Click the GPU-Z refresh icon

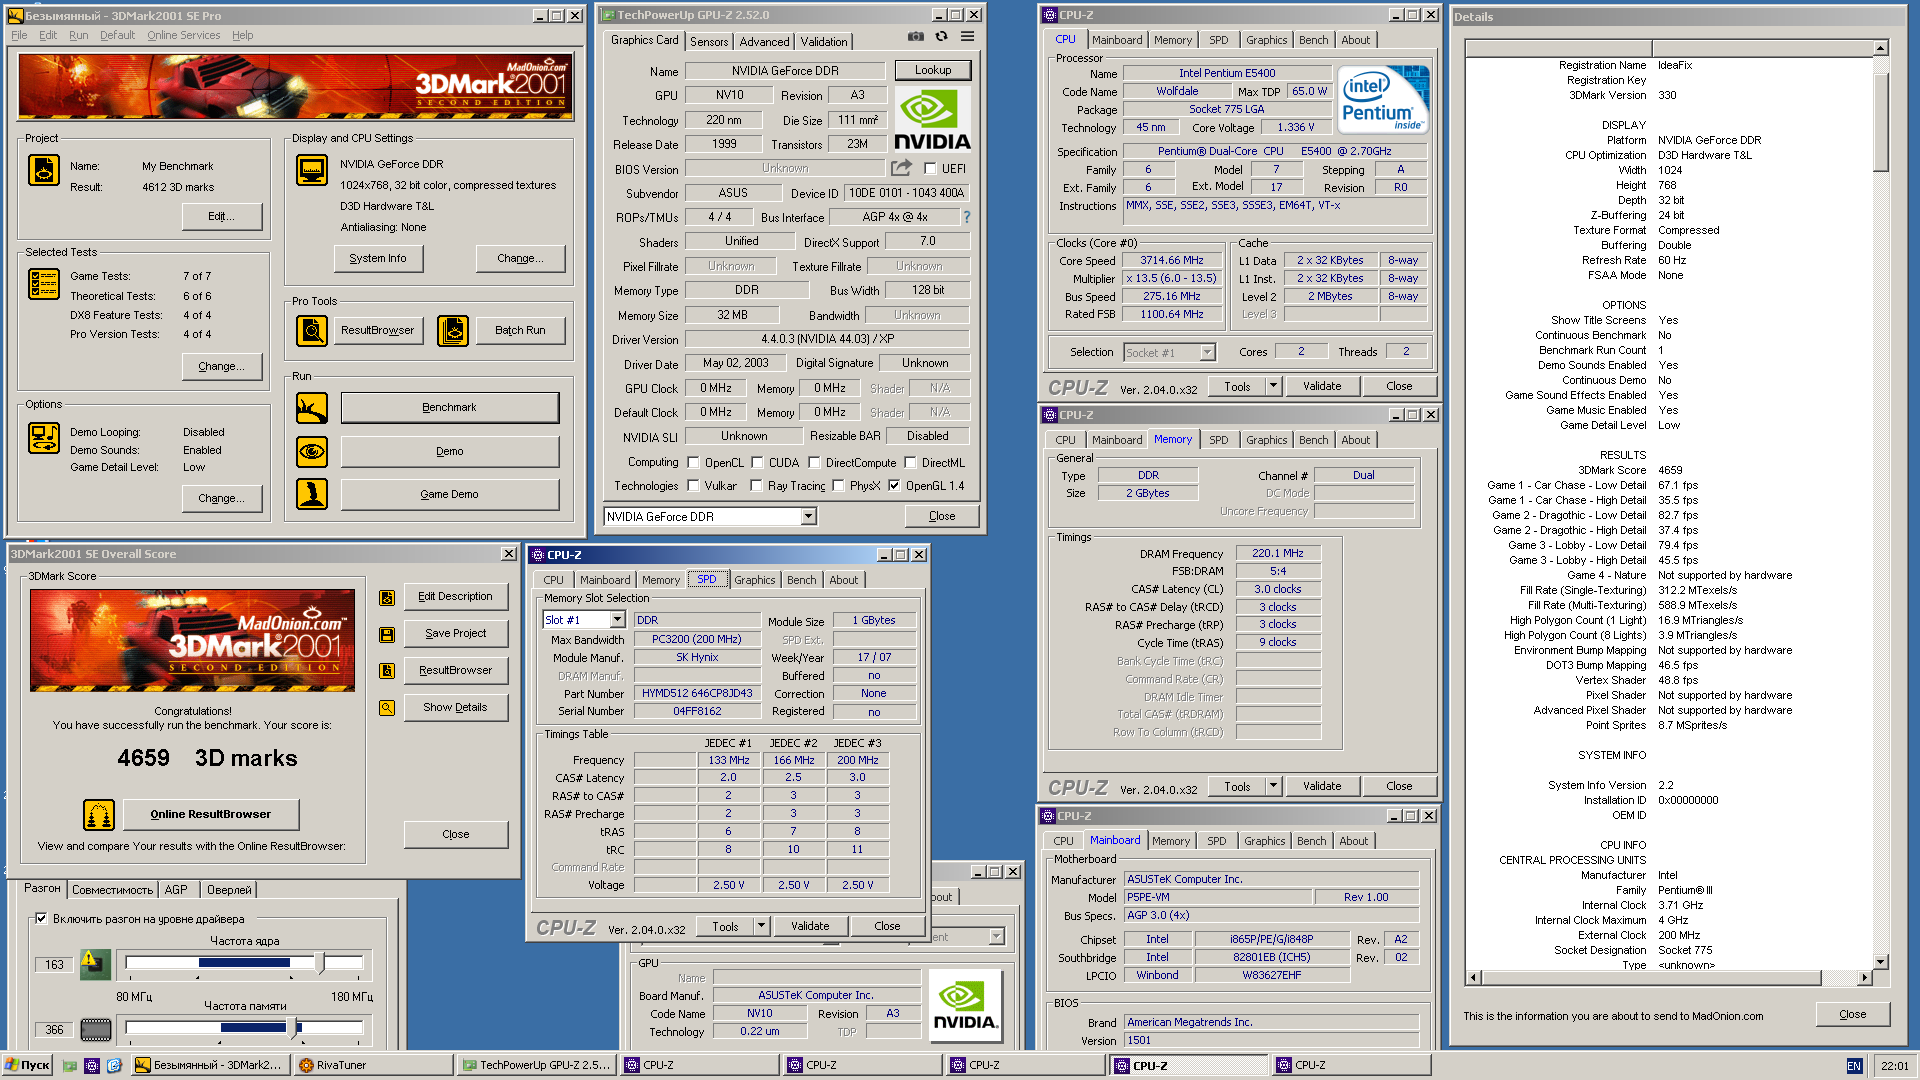point(941,36)
